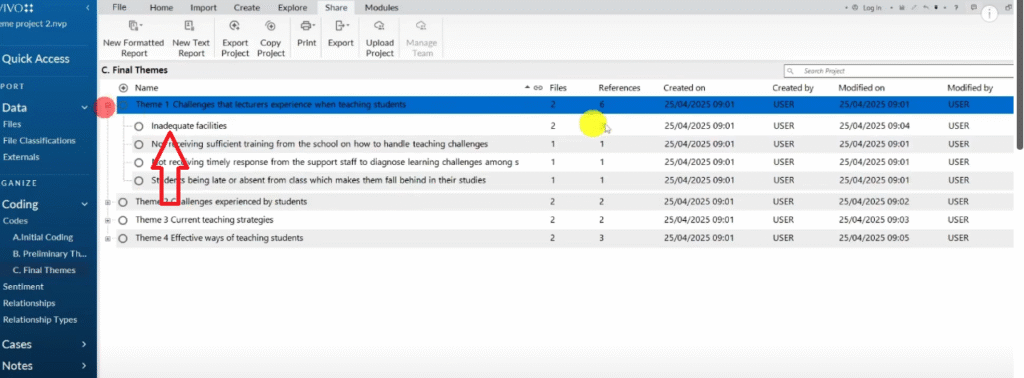The height and width of the screenshot is (378, 1024).
Task: Click the circle icon of Theme 4 row
Action: pyautogui.click(x=123, y=238)
